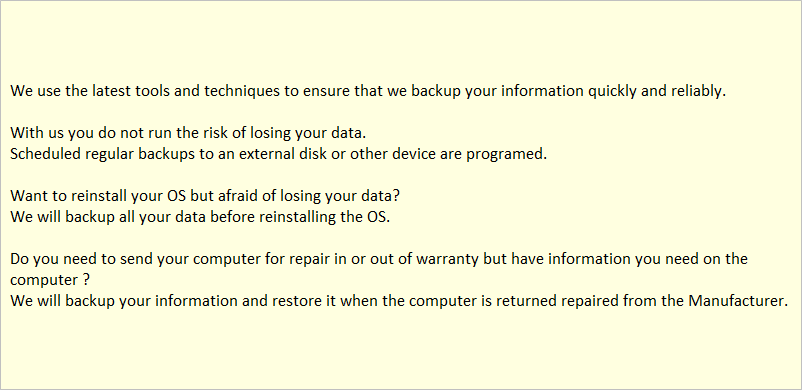Click the text 'computer ?'
802x390 pixels.
pos(51,280)
